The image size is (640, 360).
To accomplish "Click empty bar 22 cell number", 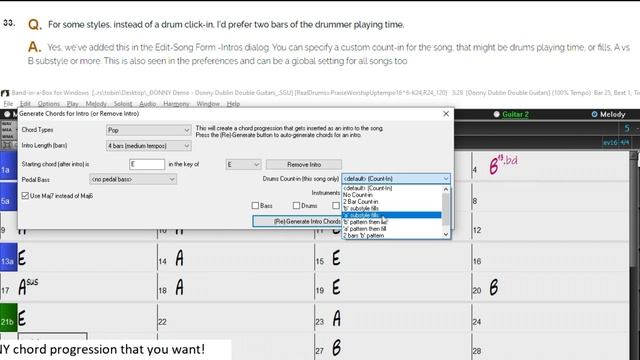I will [x=162, y=322].
